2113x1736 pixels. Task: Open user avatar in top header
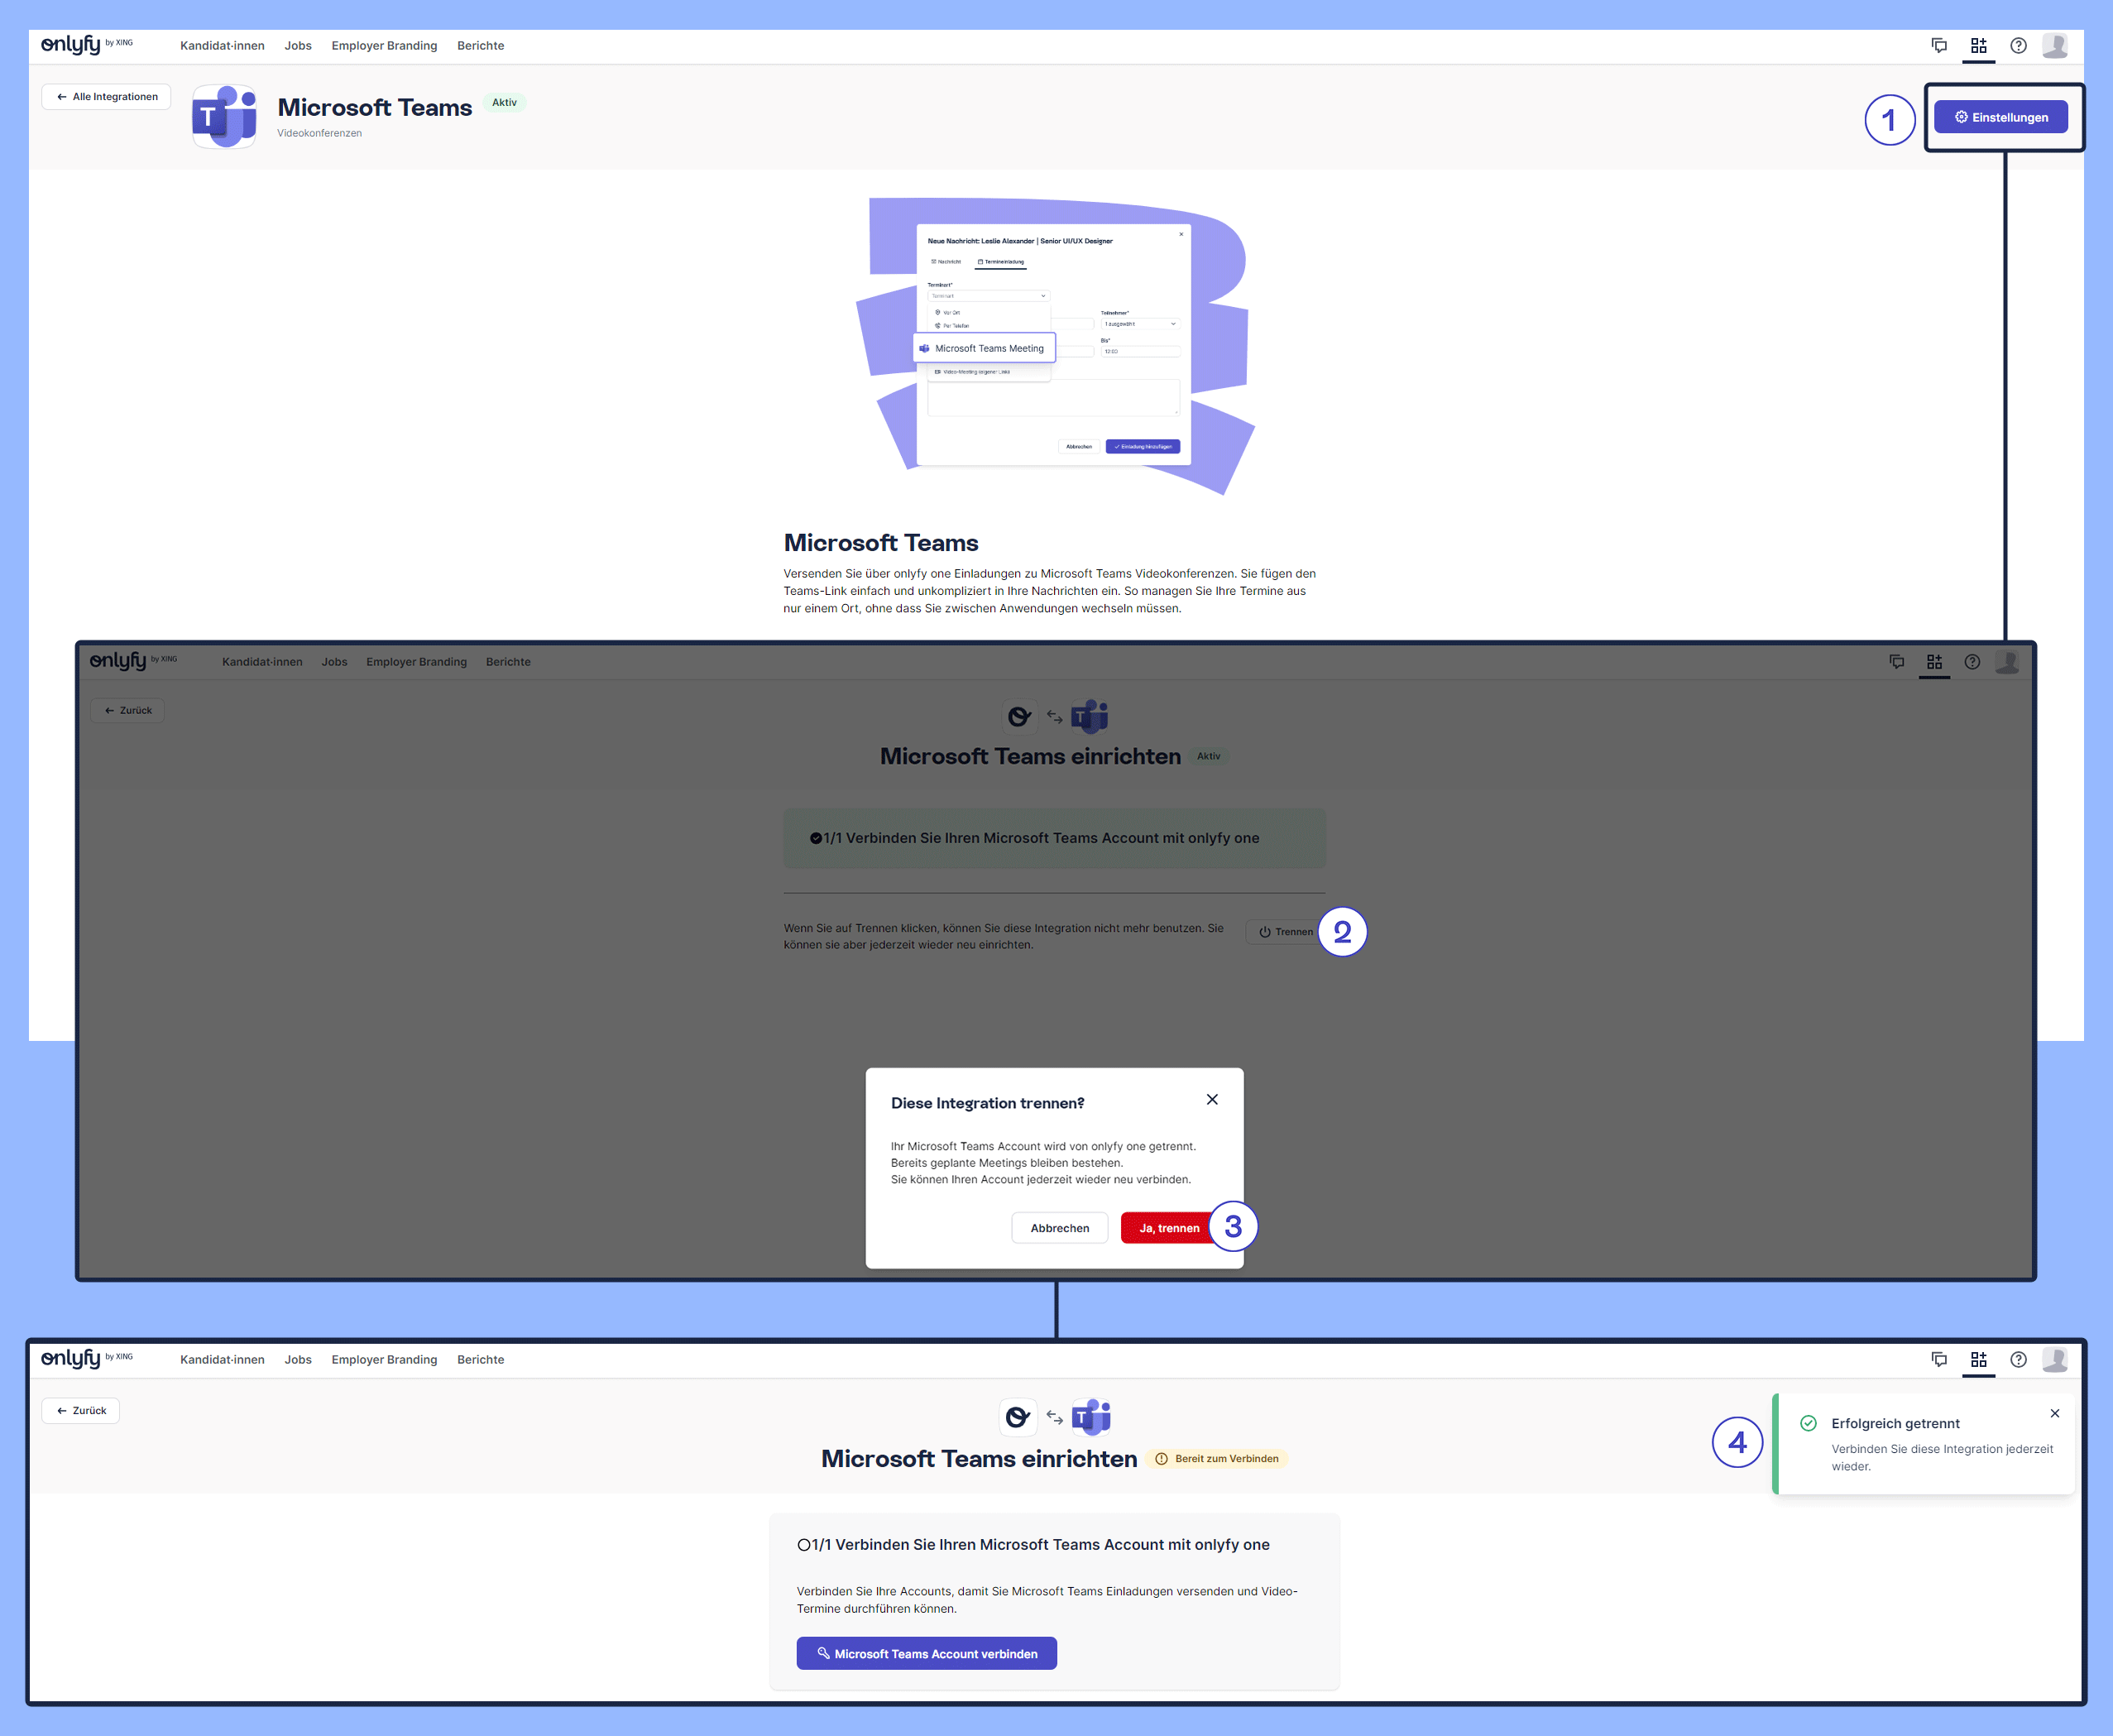point(2054,46)
